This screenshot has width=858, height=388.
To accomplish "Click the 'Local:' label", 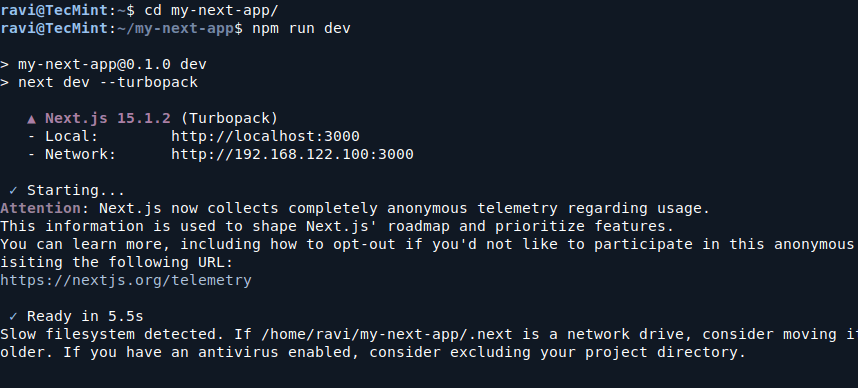I will pyautogui.click(x=71, y=136).
